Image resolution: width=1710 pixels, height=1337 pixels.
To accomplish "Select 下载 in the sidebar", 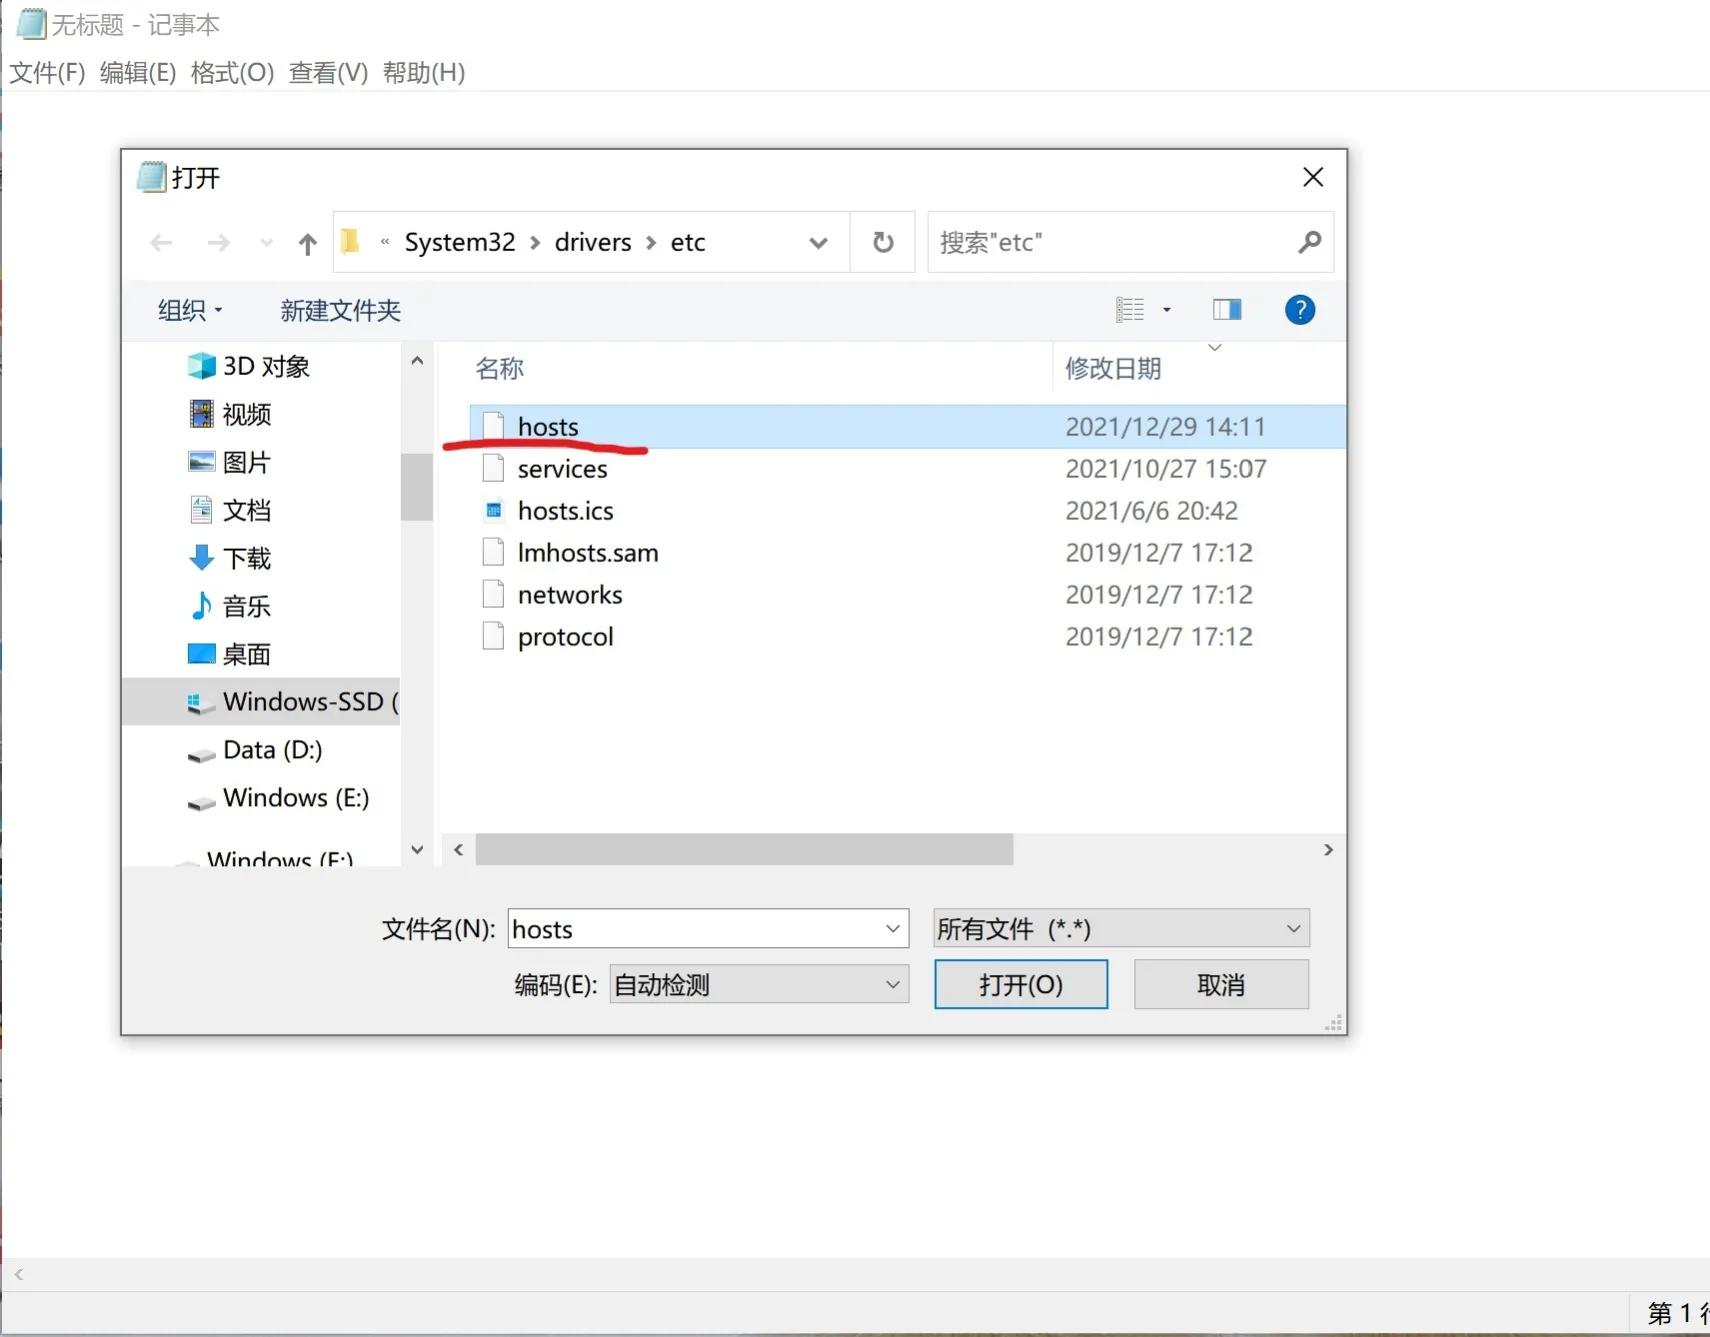I will (x=248, y=558).
